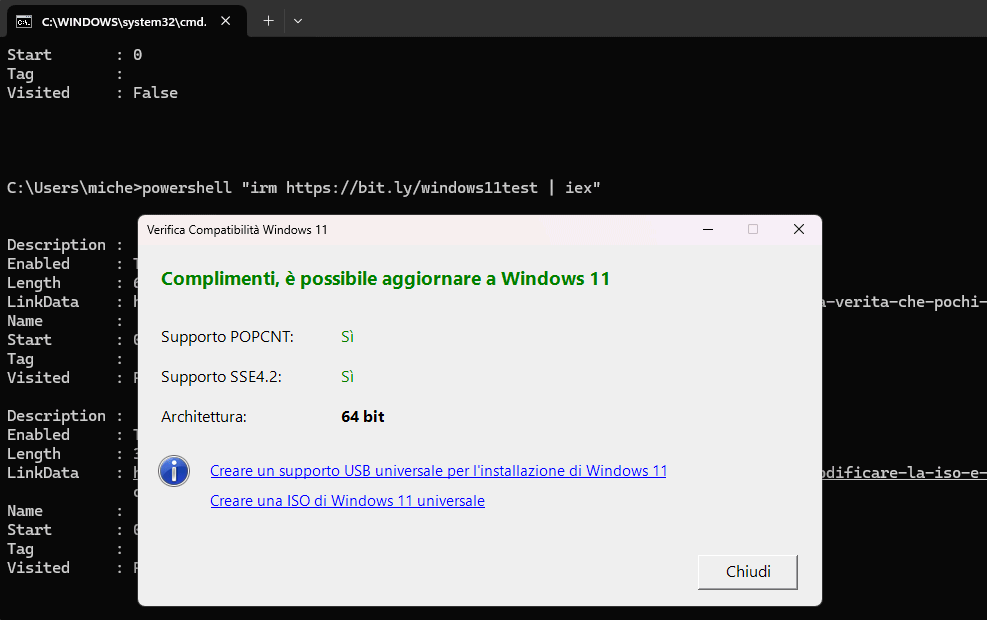Click the 'Sì' value beside Supporto SSE4.2
Viewport: 987px width, 620px height.
(x=347, y=377)
